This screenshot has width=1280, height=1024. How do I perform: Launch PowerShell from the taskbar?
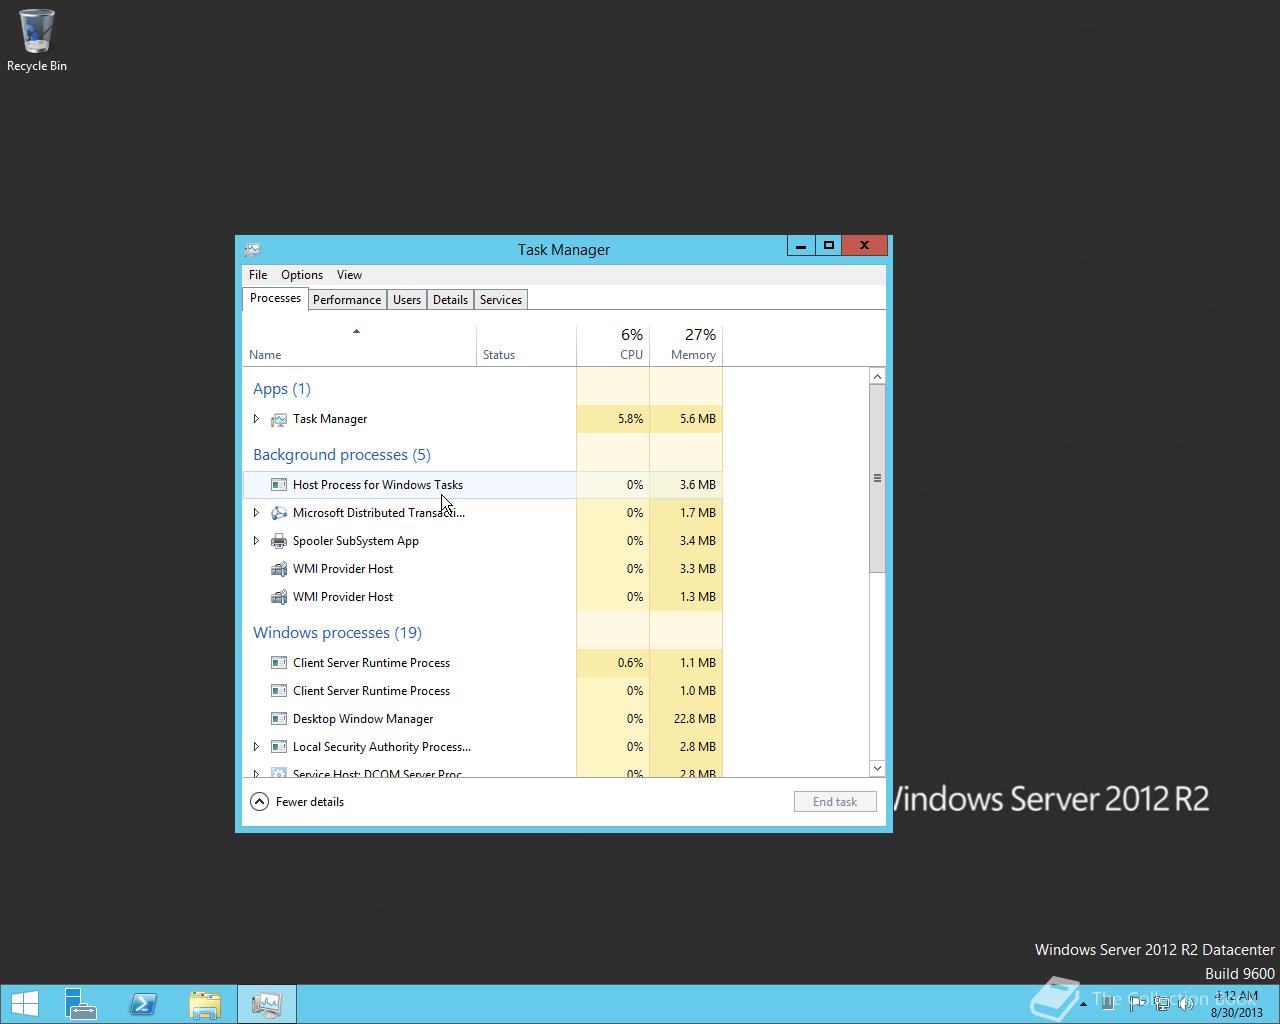pyautogui.click(x=143, y=1004)
